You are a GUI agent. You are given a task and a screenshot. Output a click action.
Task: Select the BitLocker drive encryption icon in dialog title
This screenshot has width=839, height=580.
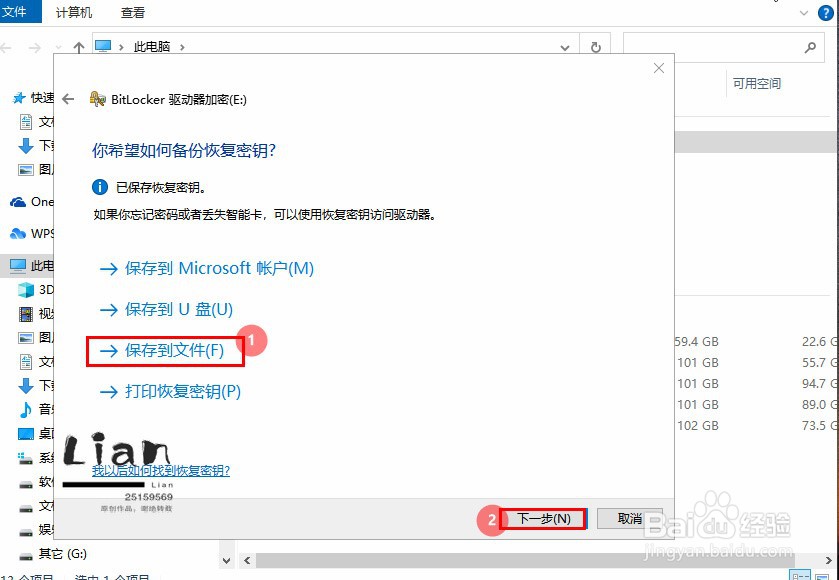click(97, 98)
